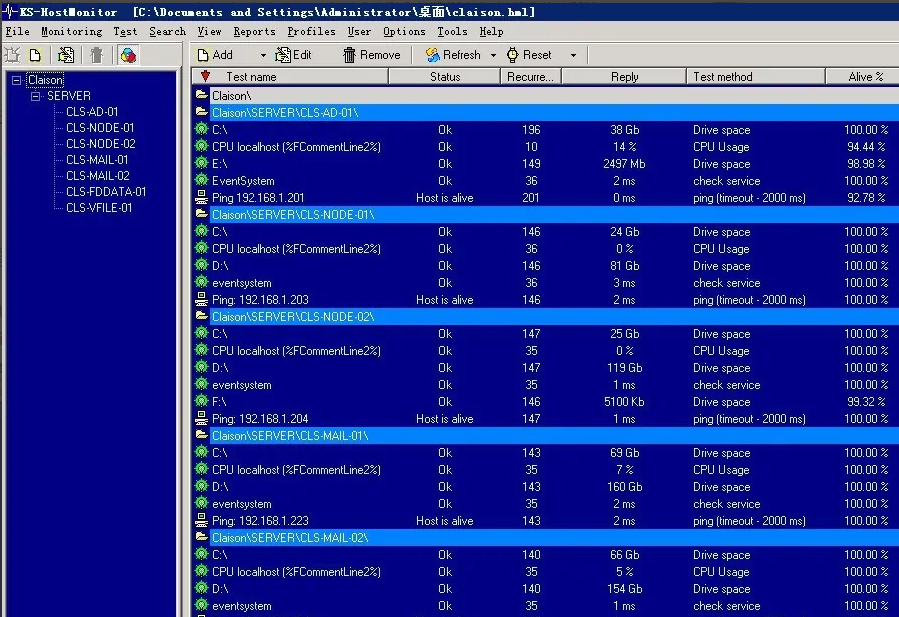
Task: Sort by the Status column header
Action: [x=445, y=77]
